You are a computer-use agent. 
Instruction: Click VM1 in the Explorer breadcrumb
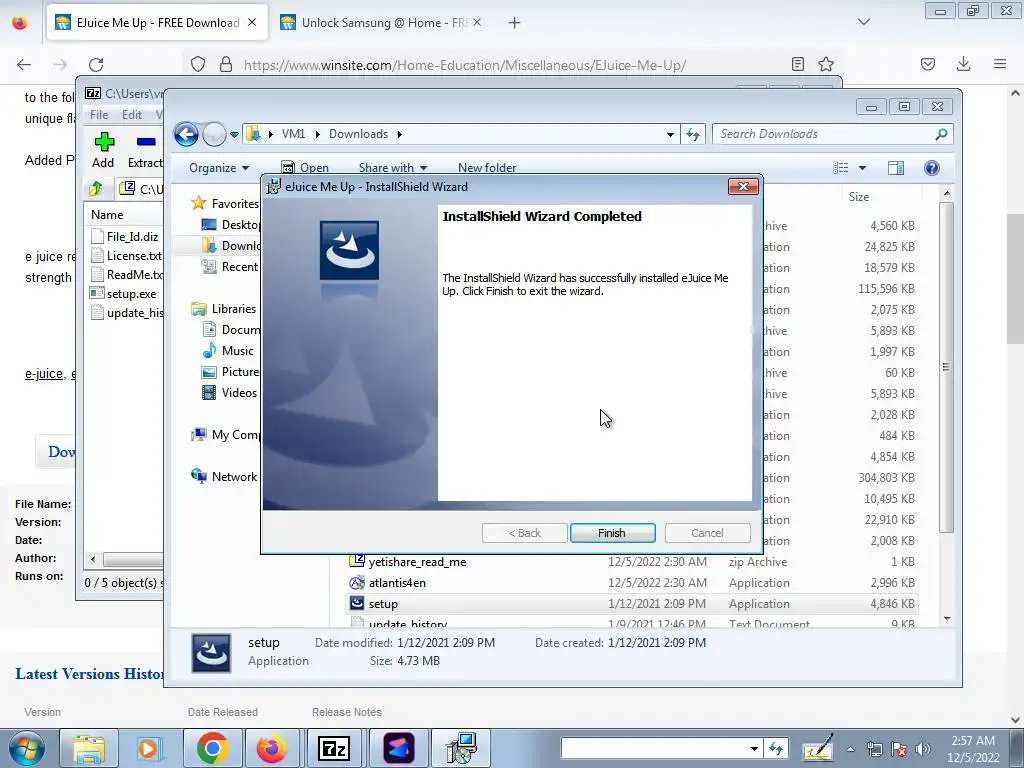293,134
